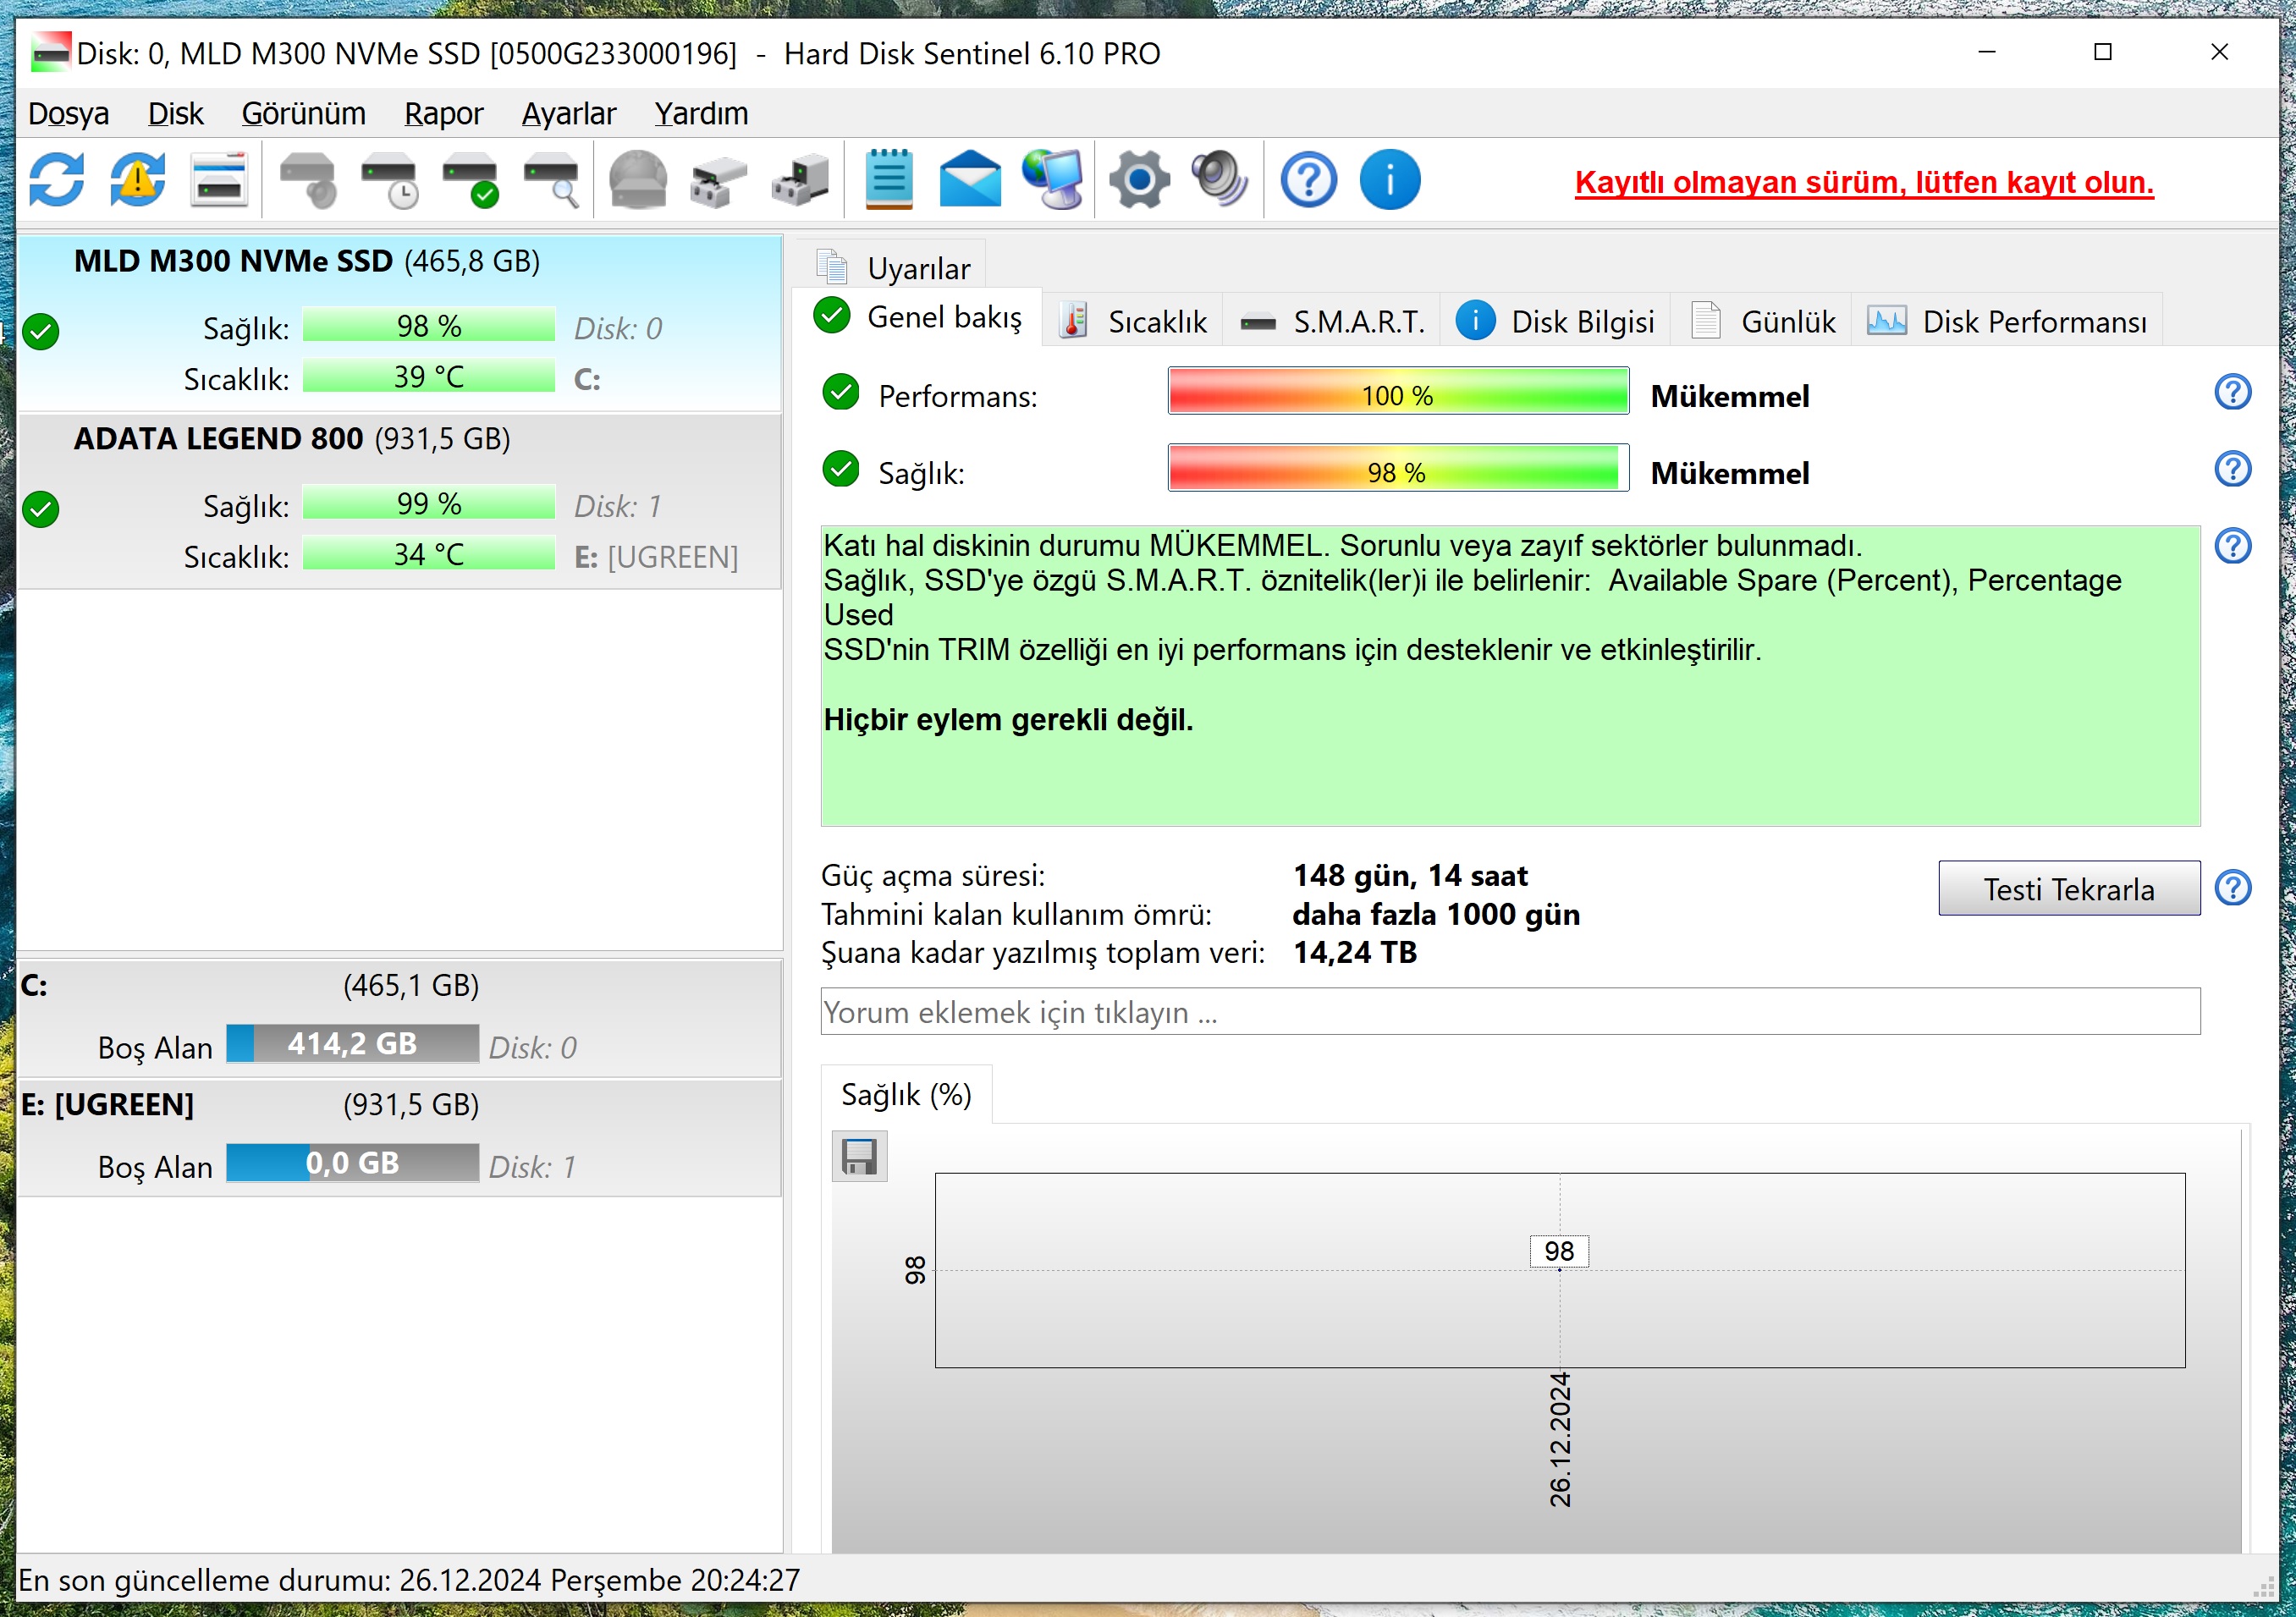Click the disk and blocks toolbar icon

(719, 181)
